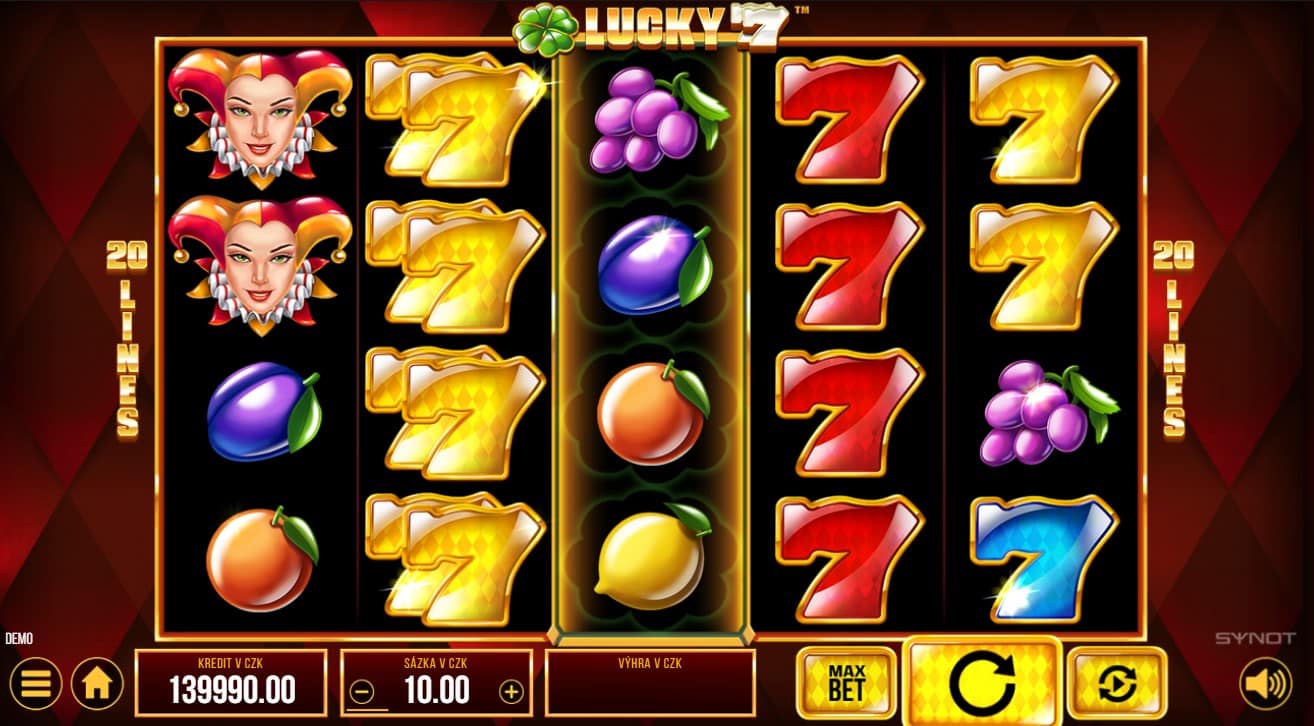Click the Výhra v CZK panel
Viewport: 1314px width, 726px height.
point(650,682)
